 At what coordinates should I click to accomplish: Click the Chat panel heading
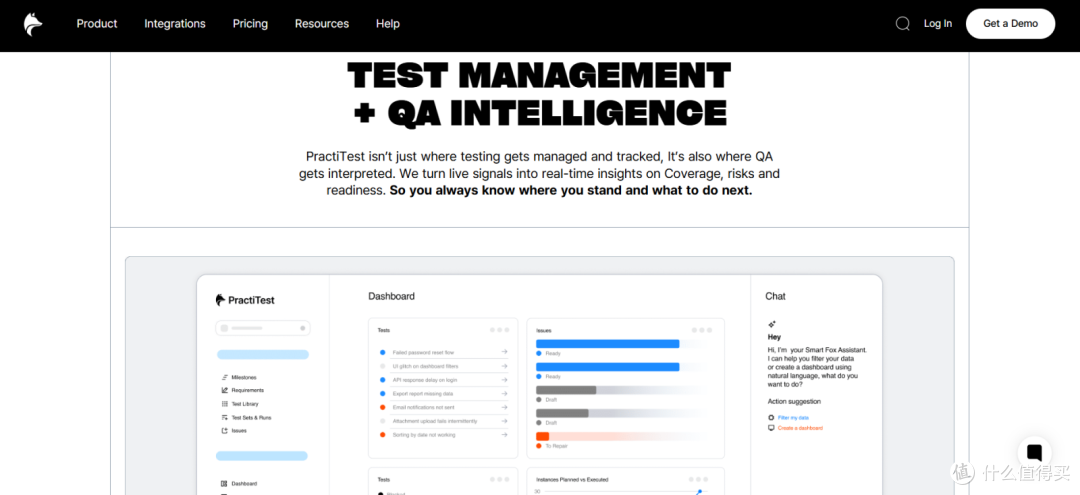coord(776,296)
